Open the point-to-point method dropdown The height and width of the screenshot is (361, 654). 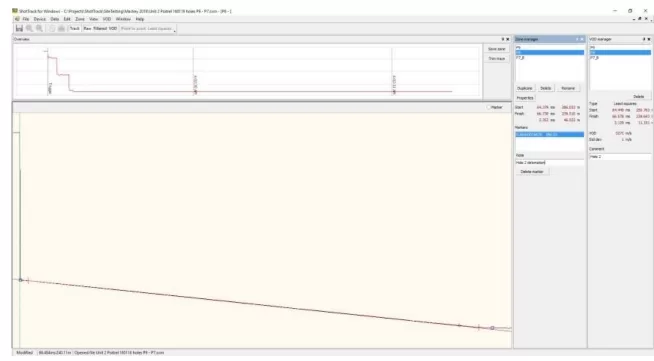(x=148, y=29)
